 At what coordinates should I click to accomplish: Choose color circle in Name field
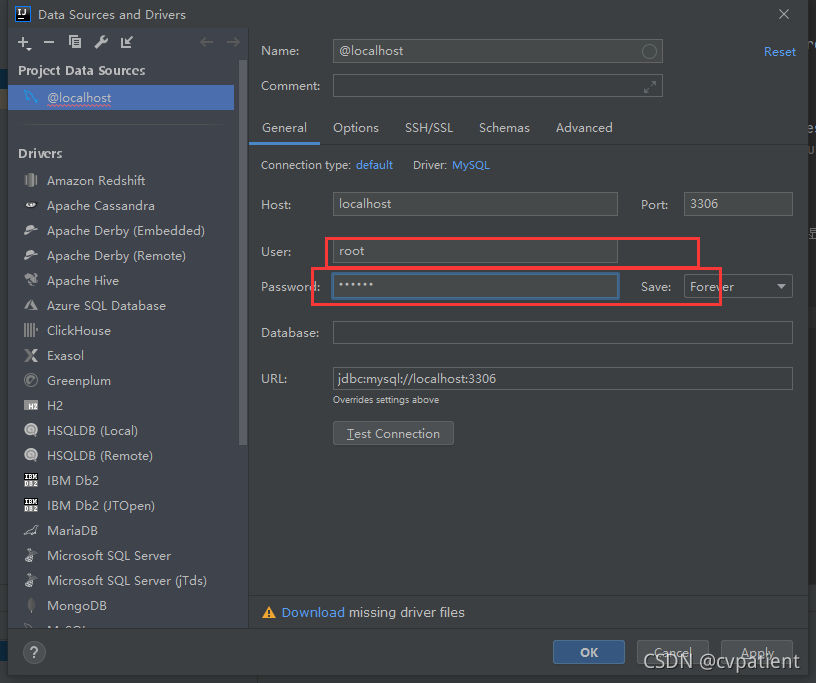[x=649, y=52]
